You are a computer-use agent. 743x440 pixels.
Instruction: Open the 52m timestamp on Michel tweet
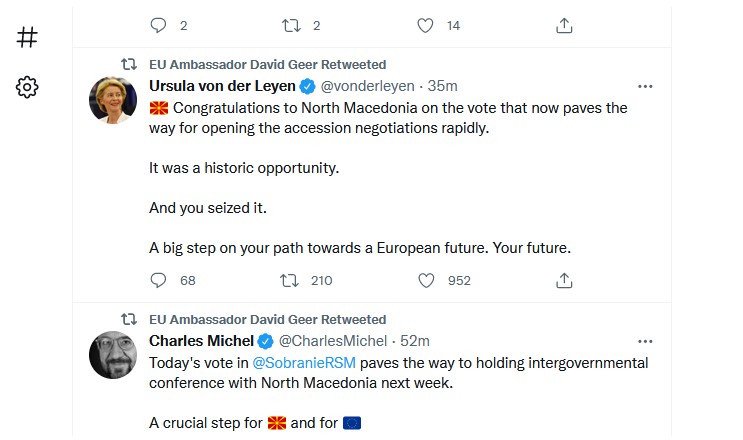pos(415,341)
